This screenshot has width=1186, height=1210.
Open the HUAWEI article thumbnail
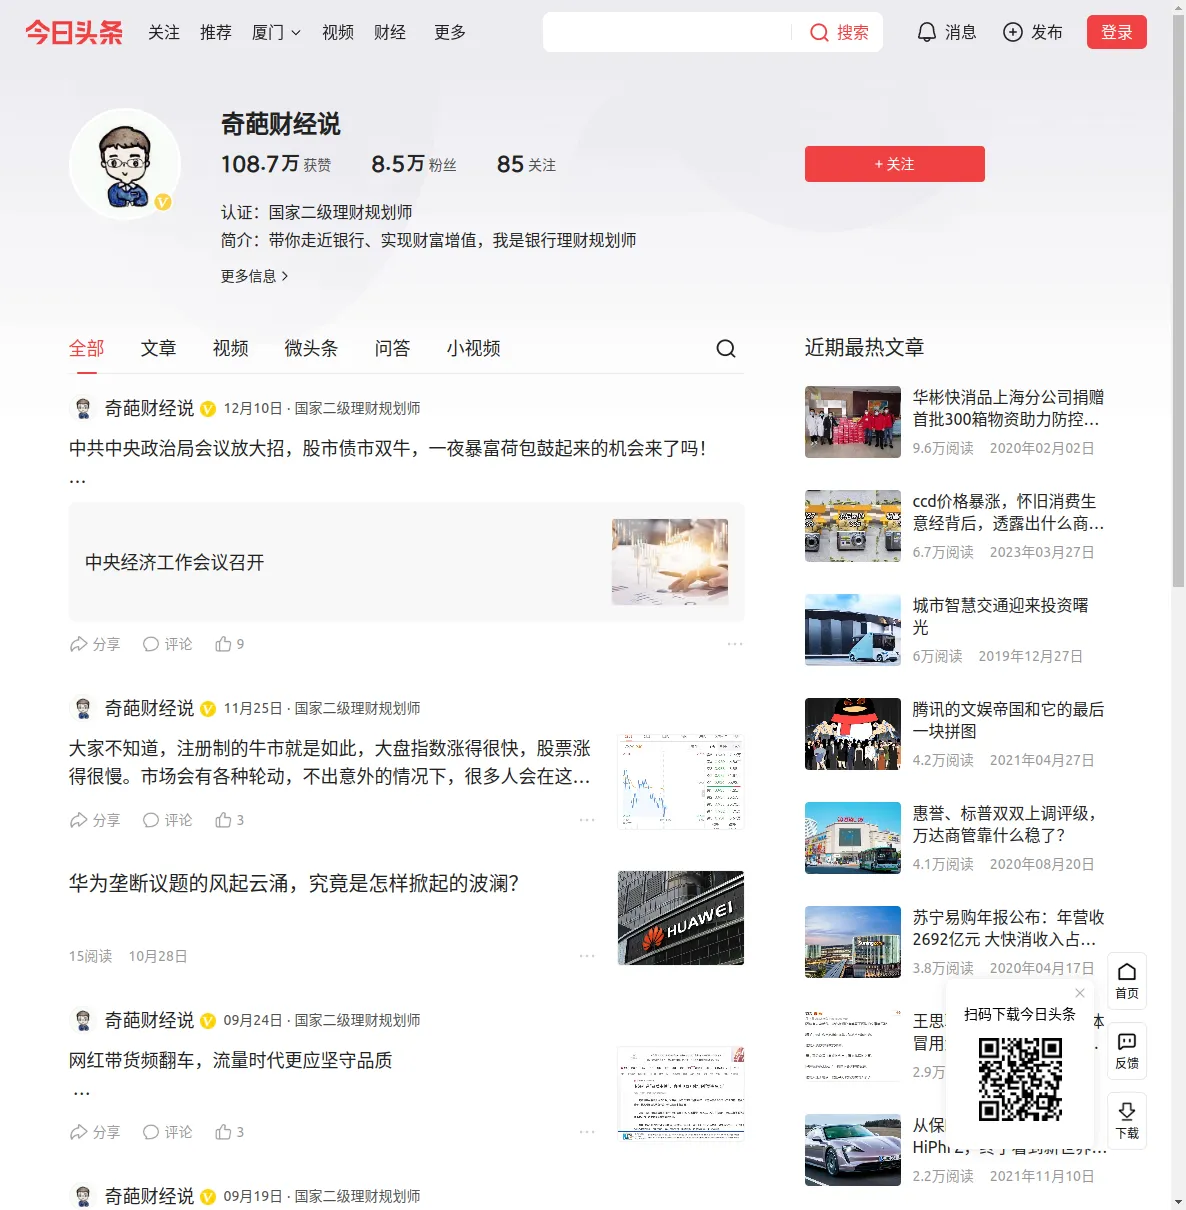pyautogui.click(x=681, y=918)
